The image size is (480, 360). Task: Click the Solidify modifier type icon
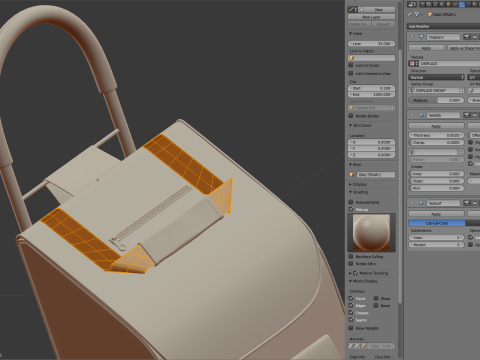coord(421,115)
